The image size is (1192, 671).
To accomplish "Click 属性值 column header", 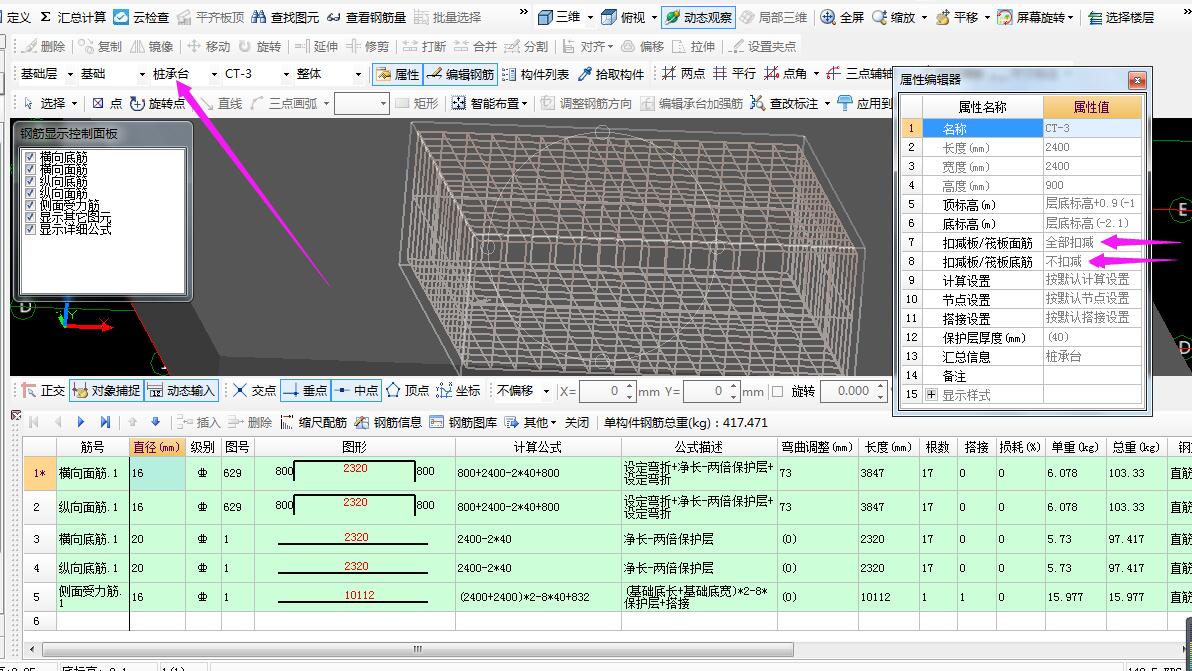I will click(x=1092, y=107).
